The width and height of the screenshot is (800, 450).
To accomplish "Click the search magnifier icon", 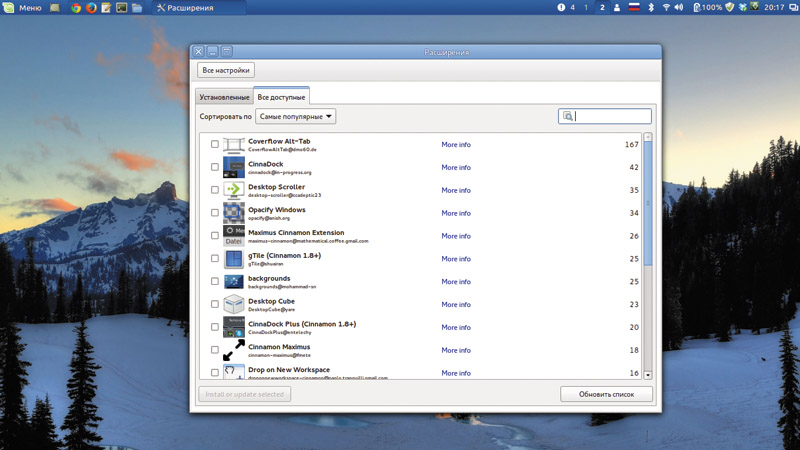I will pyautogui.click(x=567, y=116).
